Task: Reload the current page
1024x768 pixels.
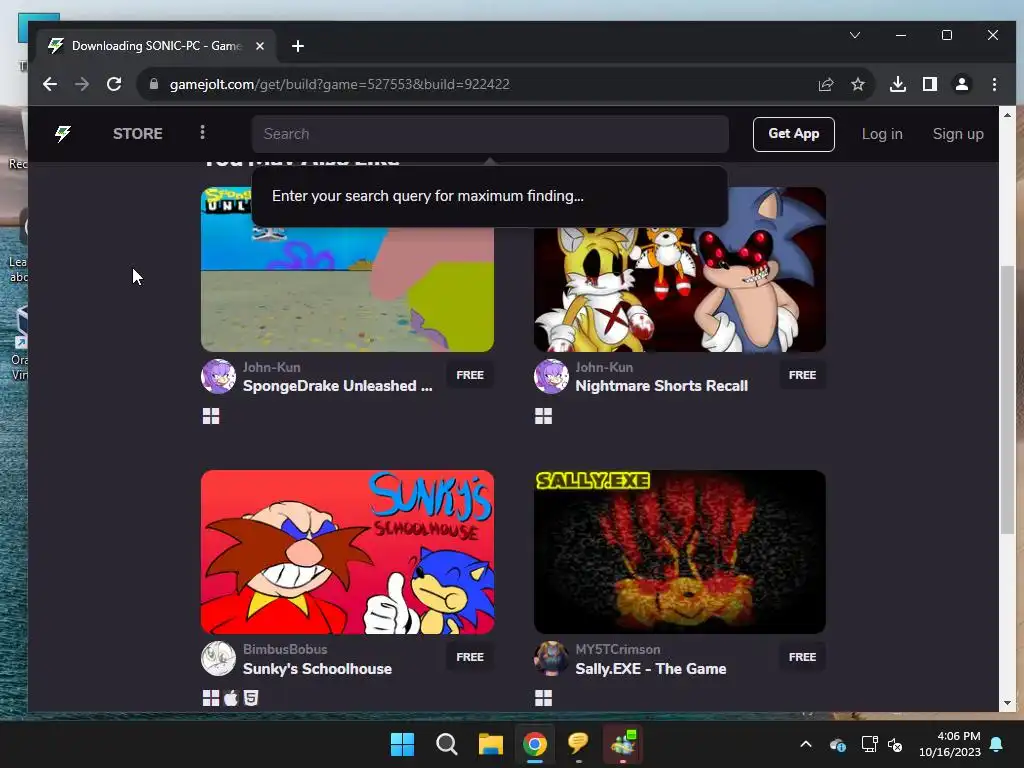Action: [x=114, y=84]
